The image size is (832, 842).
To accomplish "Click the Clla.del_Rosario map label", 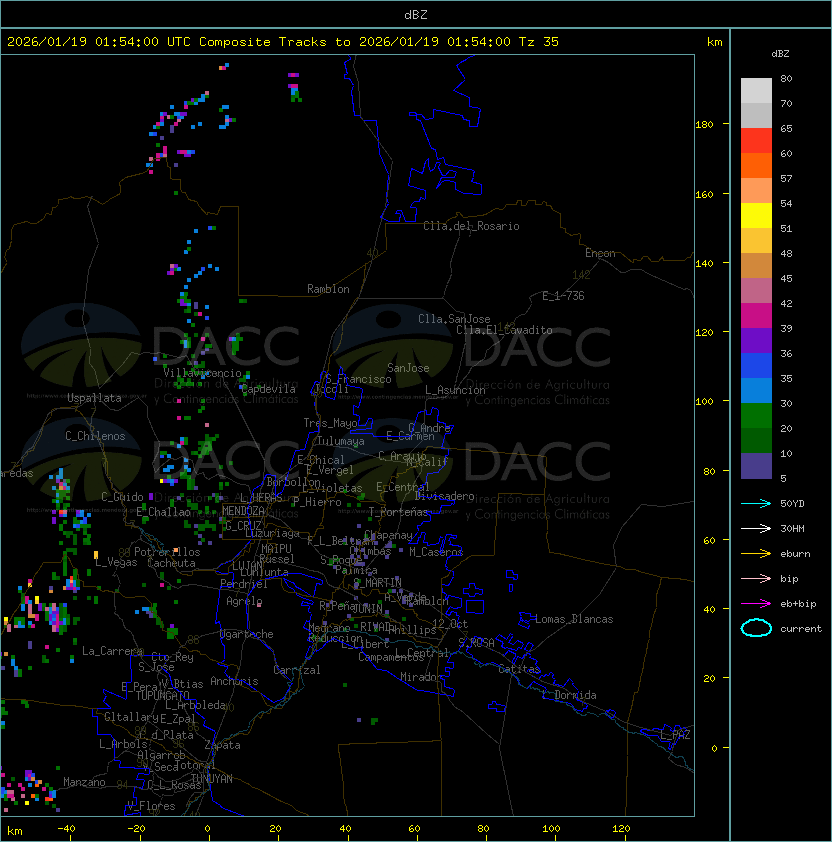I will tap(471, 226).
